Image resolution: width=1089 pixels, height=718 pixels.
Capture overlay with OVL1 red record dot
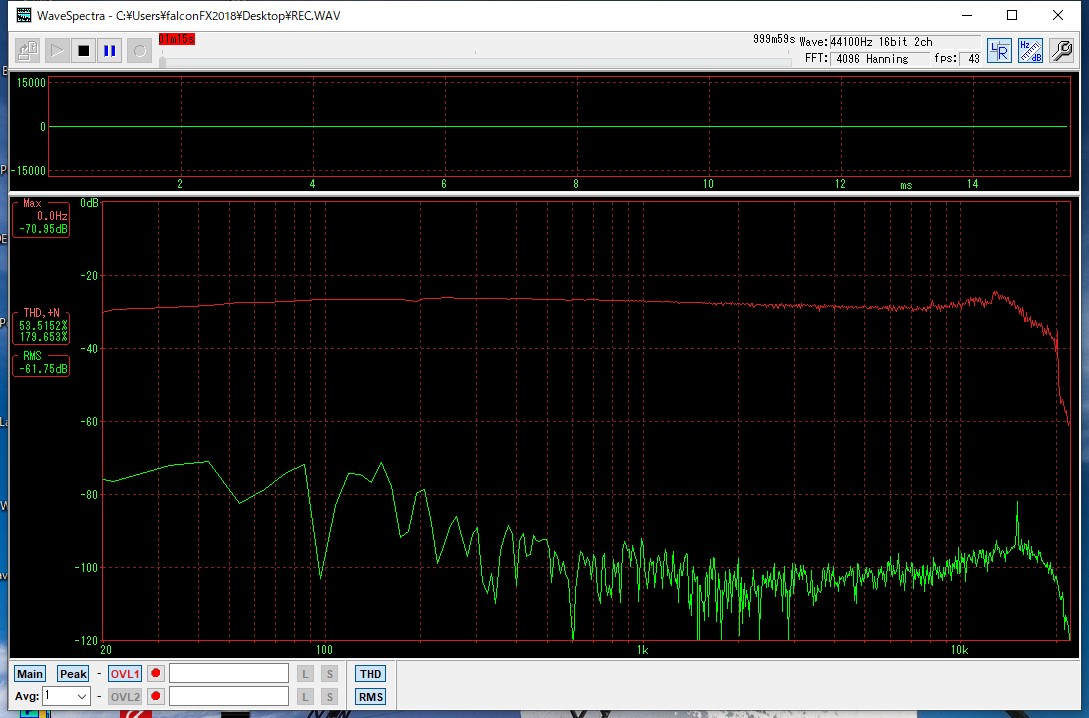click(x=156, y=674)
